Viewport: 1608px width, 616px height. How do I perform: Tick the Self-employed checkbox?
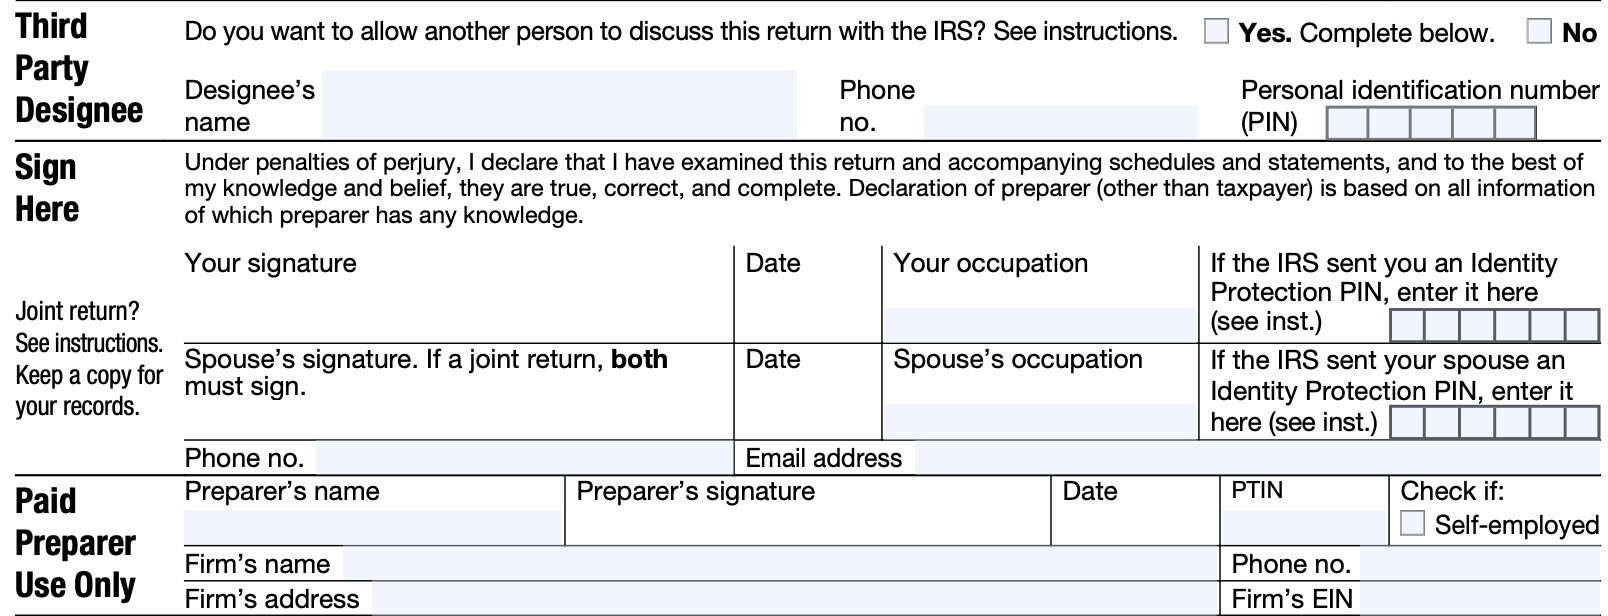[1412, 523]
